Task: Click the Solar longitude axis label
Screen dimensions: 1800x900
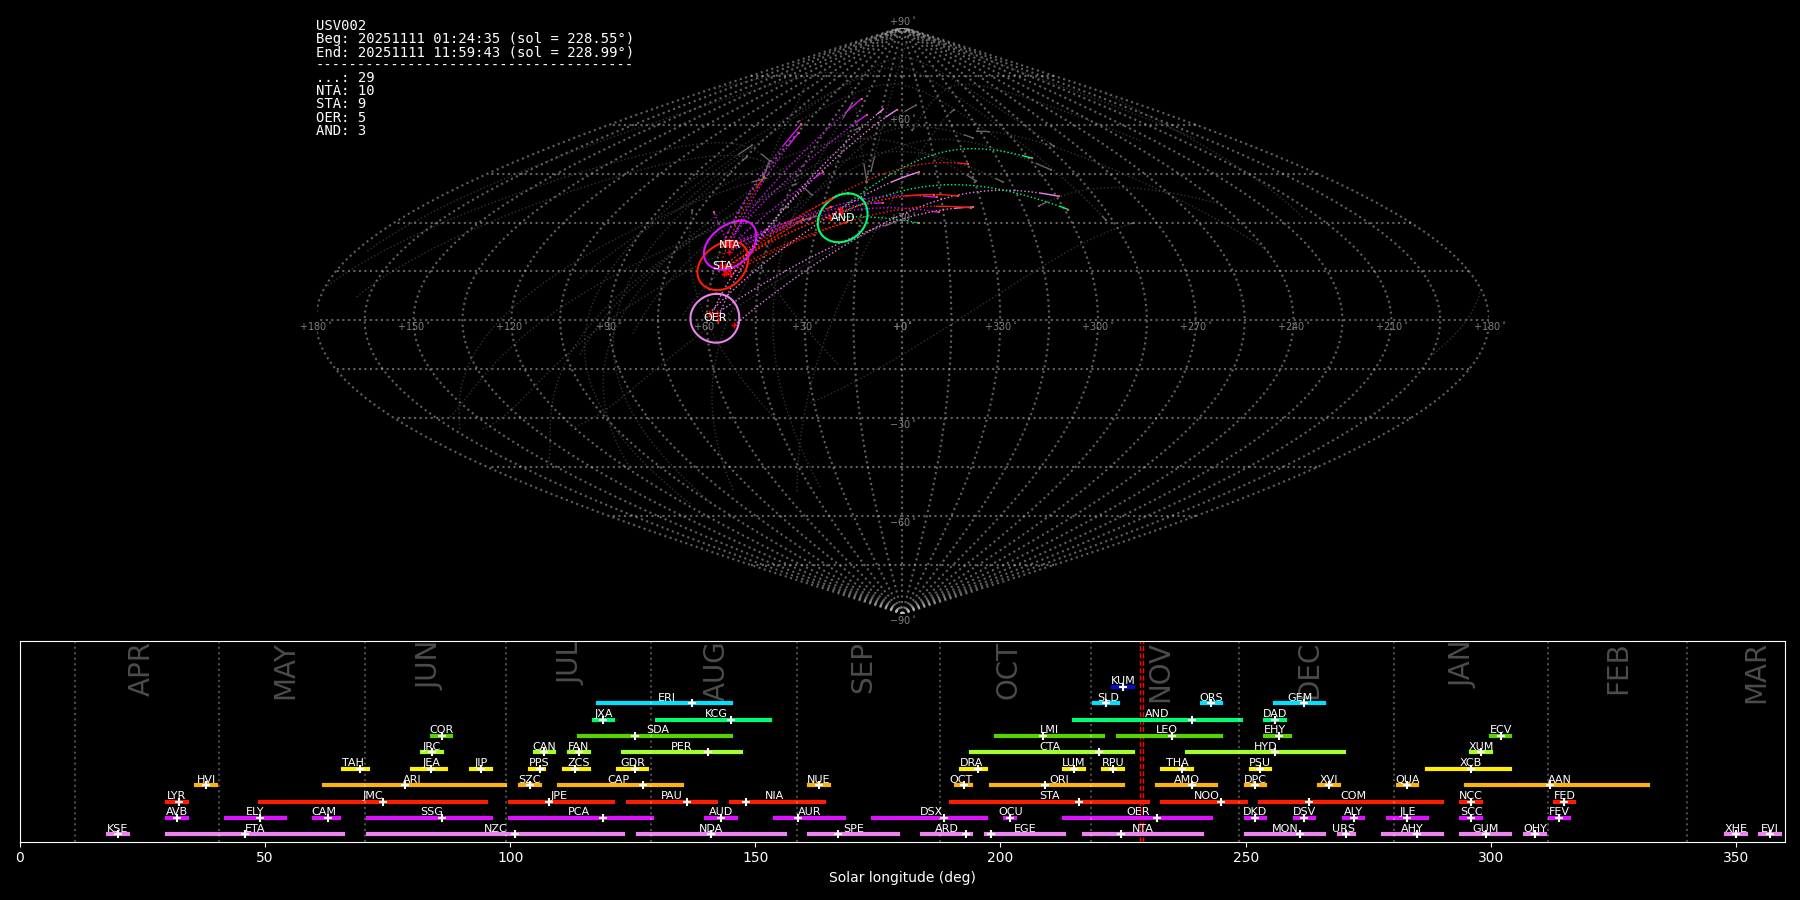Action: click(901, 878)
